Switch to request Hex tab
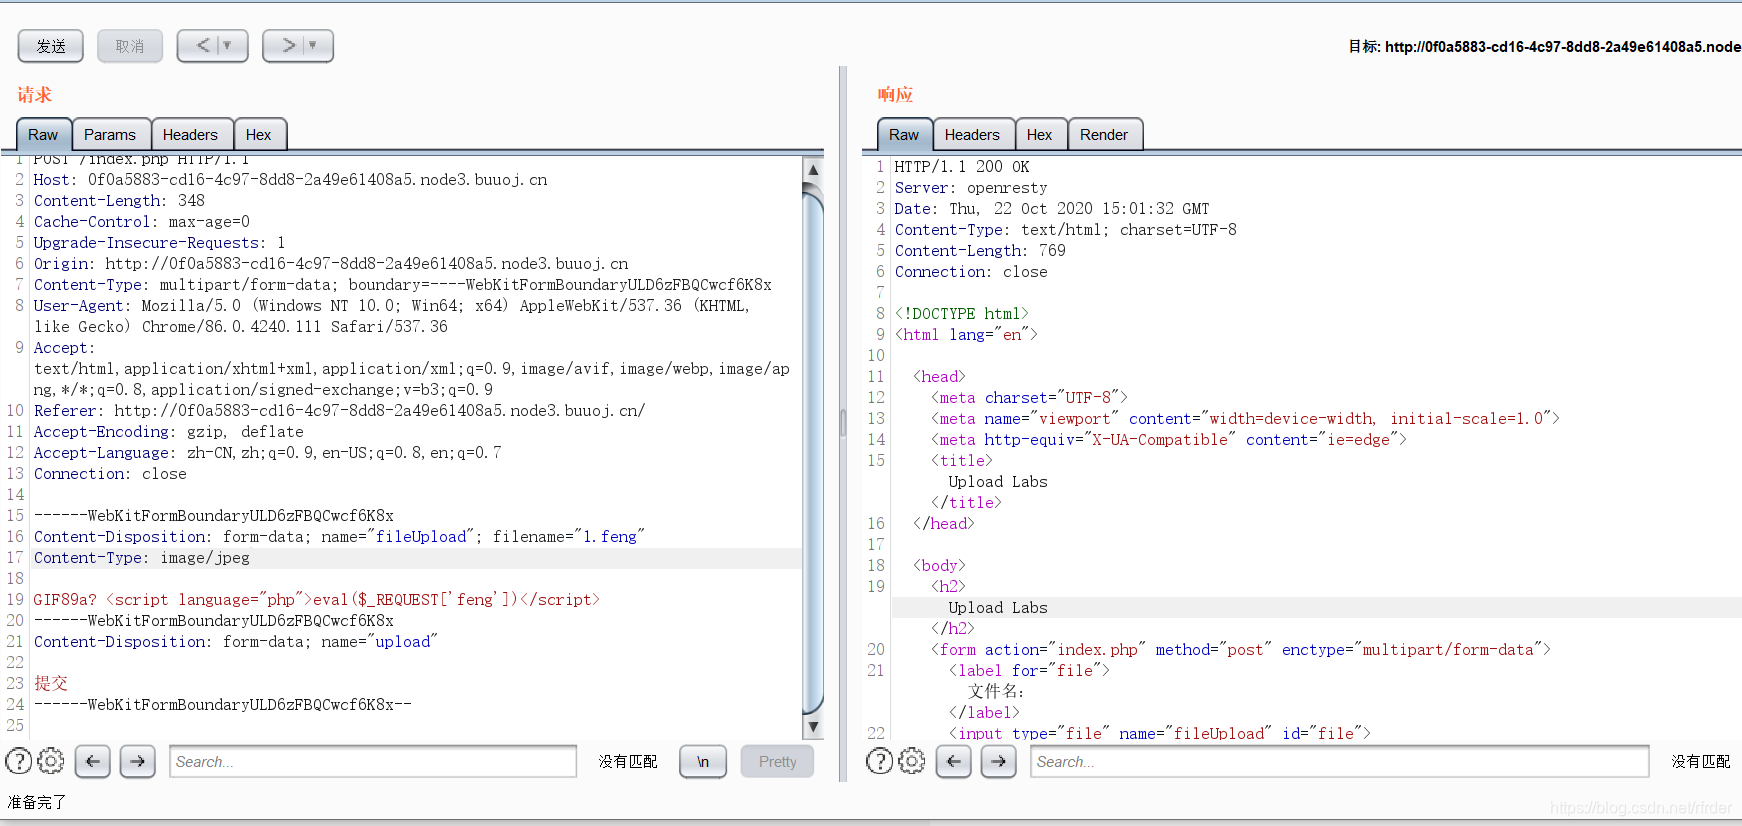This screenshot has height=826, width=1742. point(259,135)
